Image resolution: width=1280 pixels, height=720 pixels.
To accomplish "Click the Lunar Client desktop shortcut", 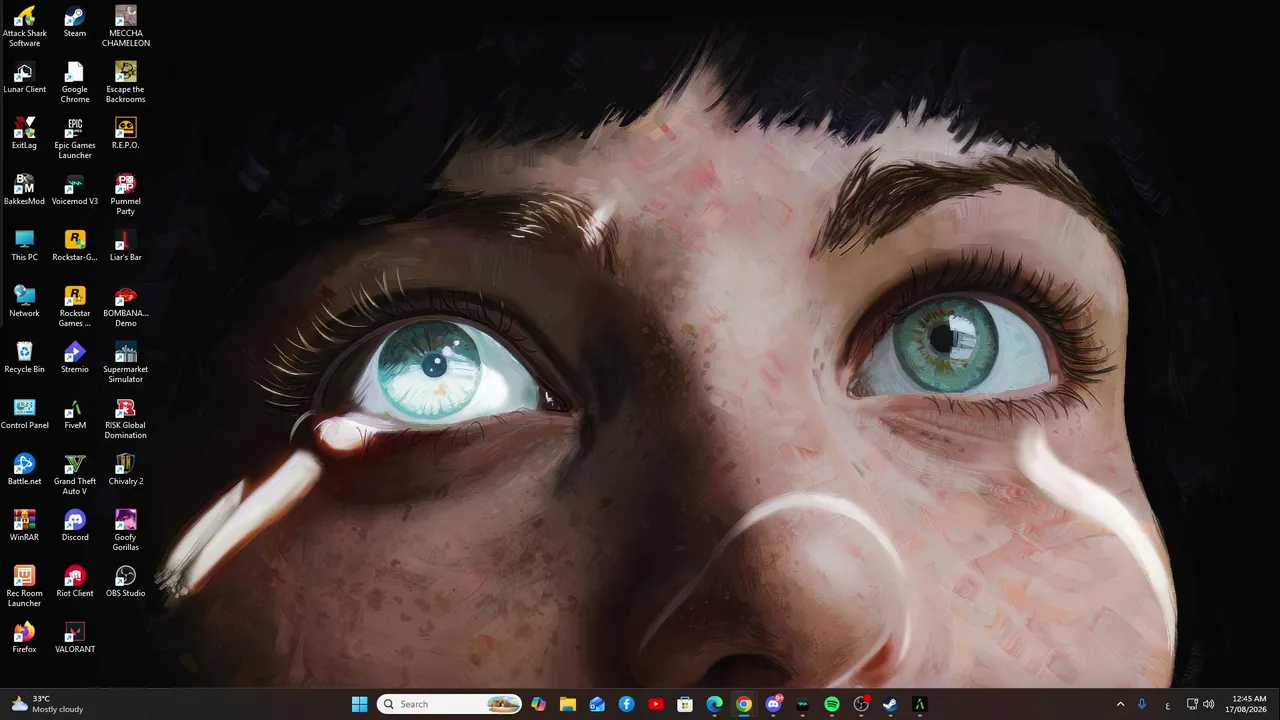I will [24, 78].
